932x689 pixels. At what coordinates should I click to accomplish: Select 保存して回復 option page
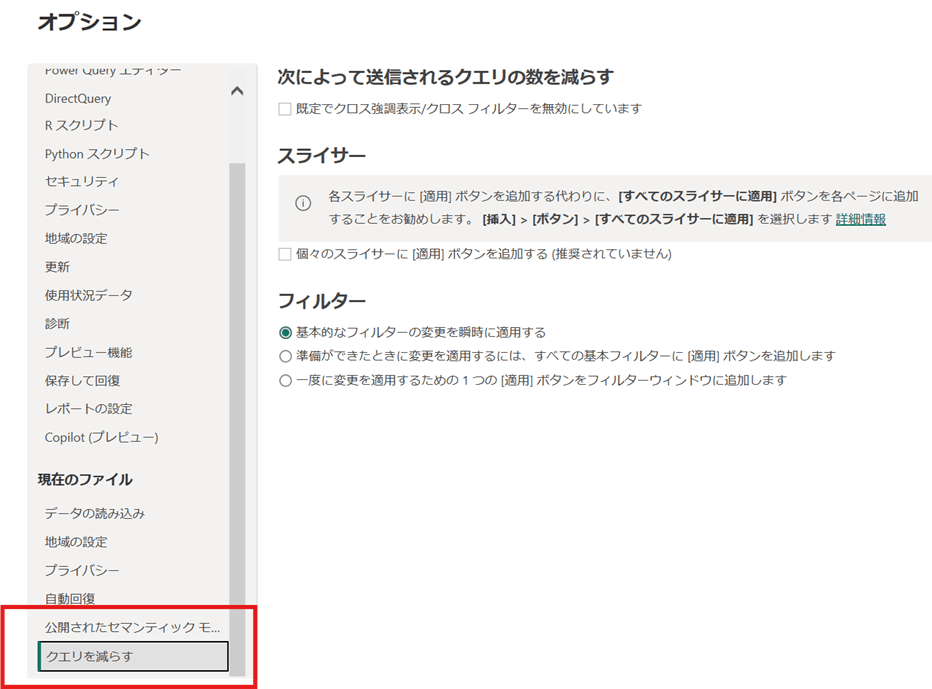(x=82, y=381)
